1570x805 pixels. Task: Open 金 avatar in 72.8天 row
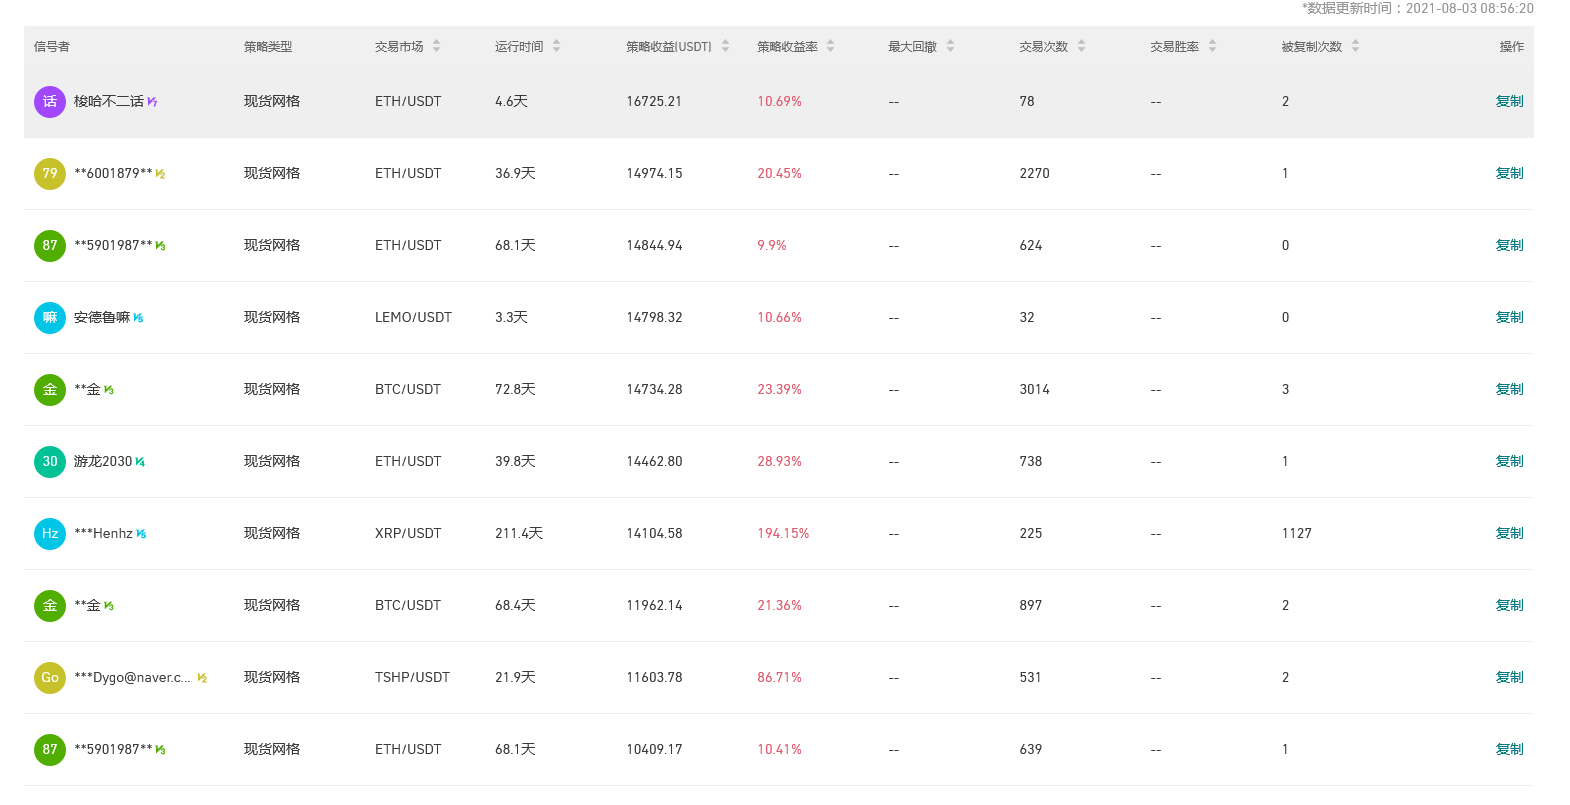(x=50, y=390)
